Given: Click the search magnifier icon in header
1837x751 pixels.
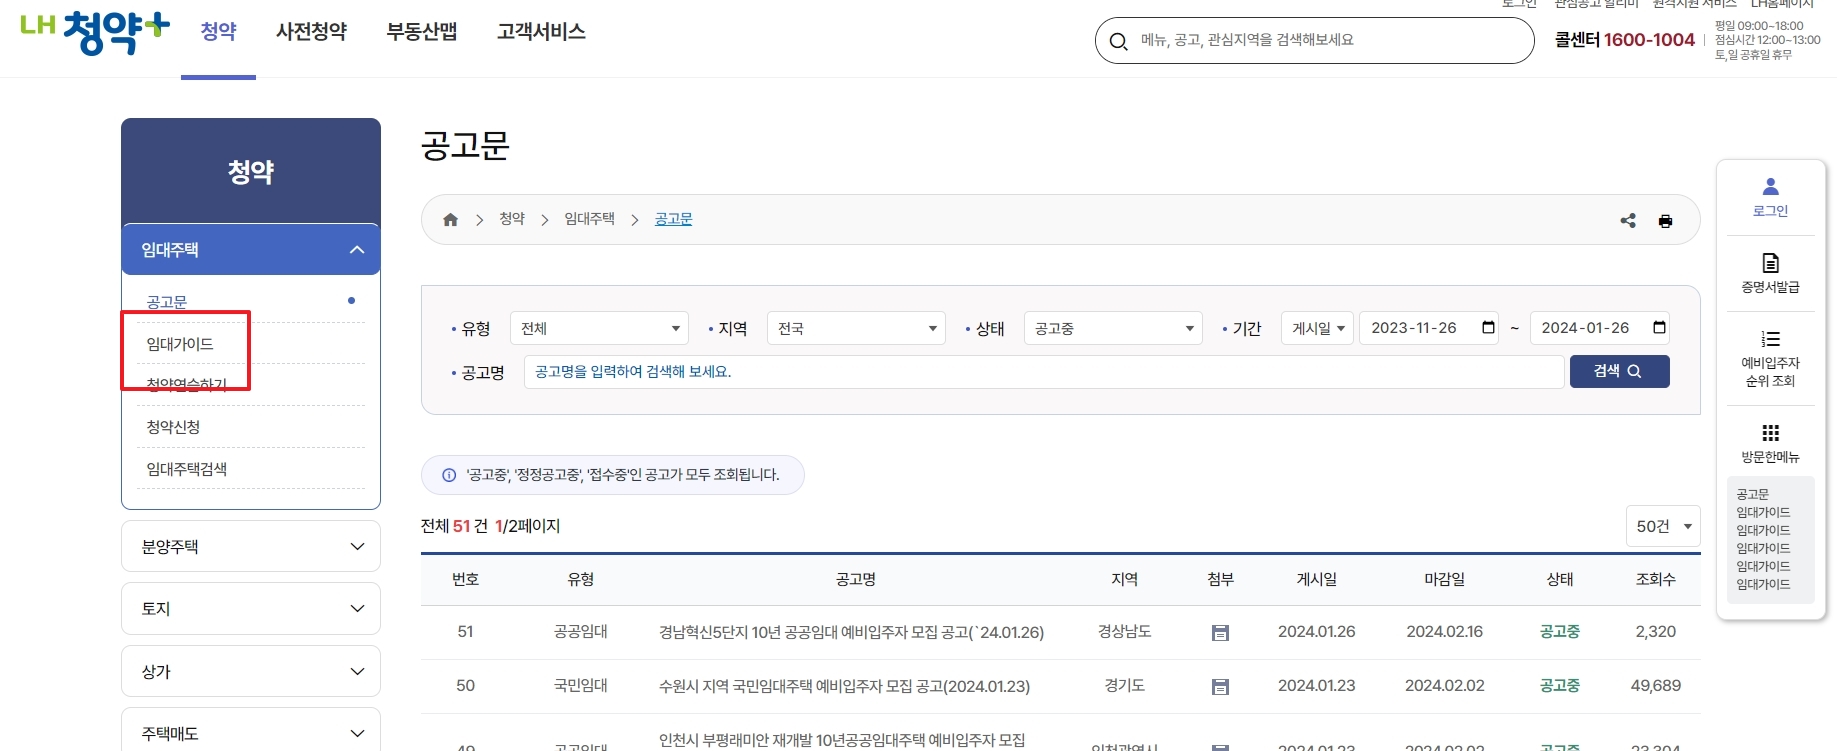Looking at the screenshot, I should [1119, 41].
